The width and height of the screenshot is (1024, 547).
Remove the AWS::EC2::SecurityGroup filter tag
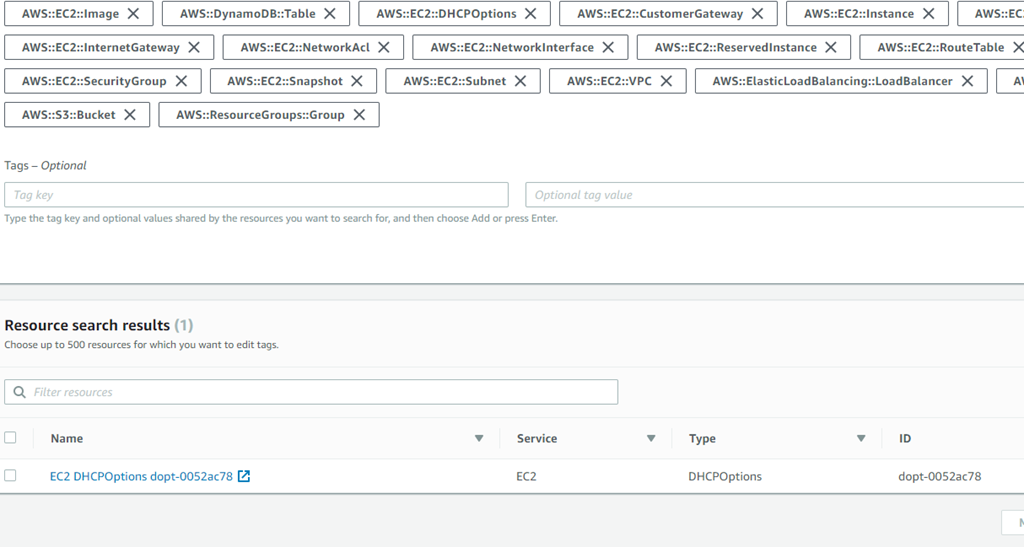(x=182, y=81)
